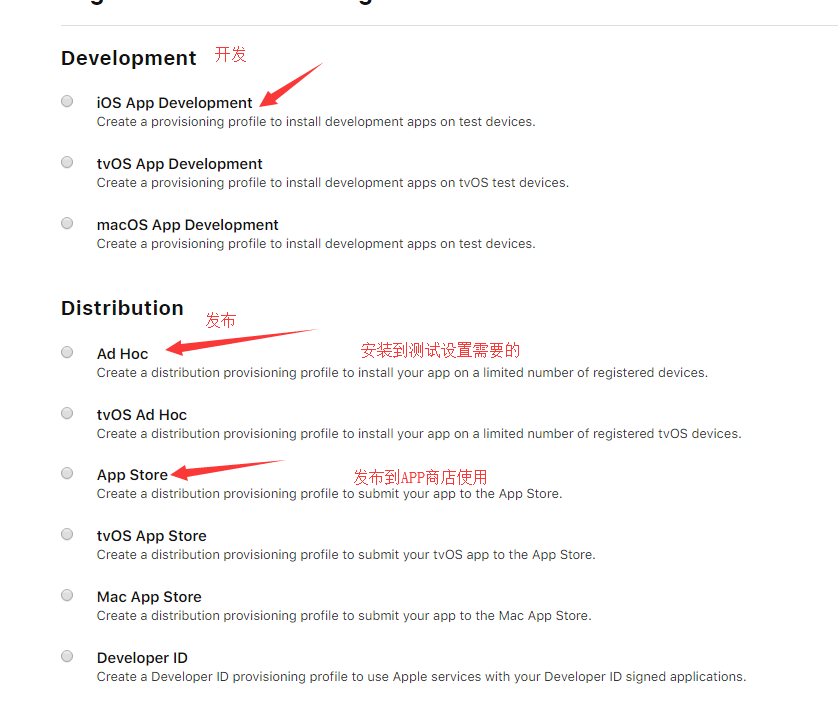Click the Development section heading
This screenshot has width=838, height=720.
(128, 58)
